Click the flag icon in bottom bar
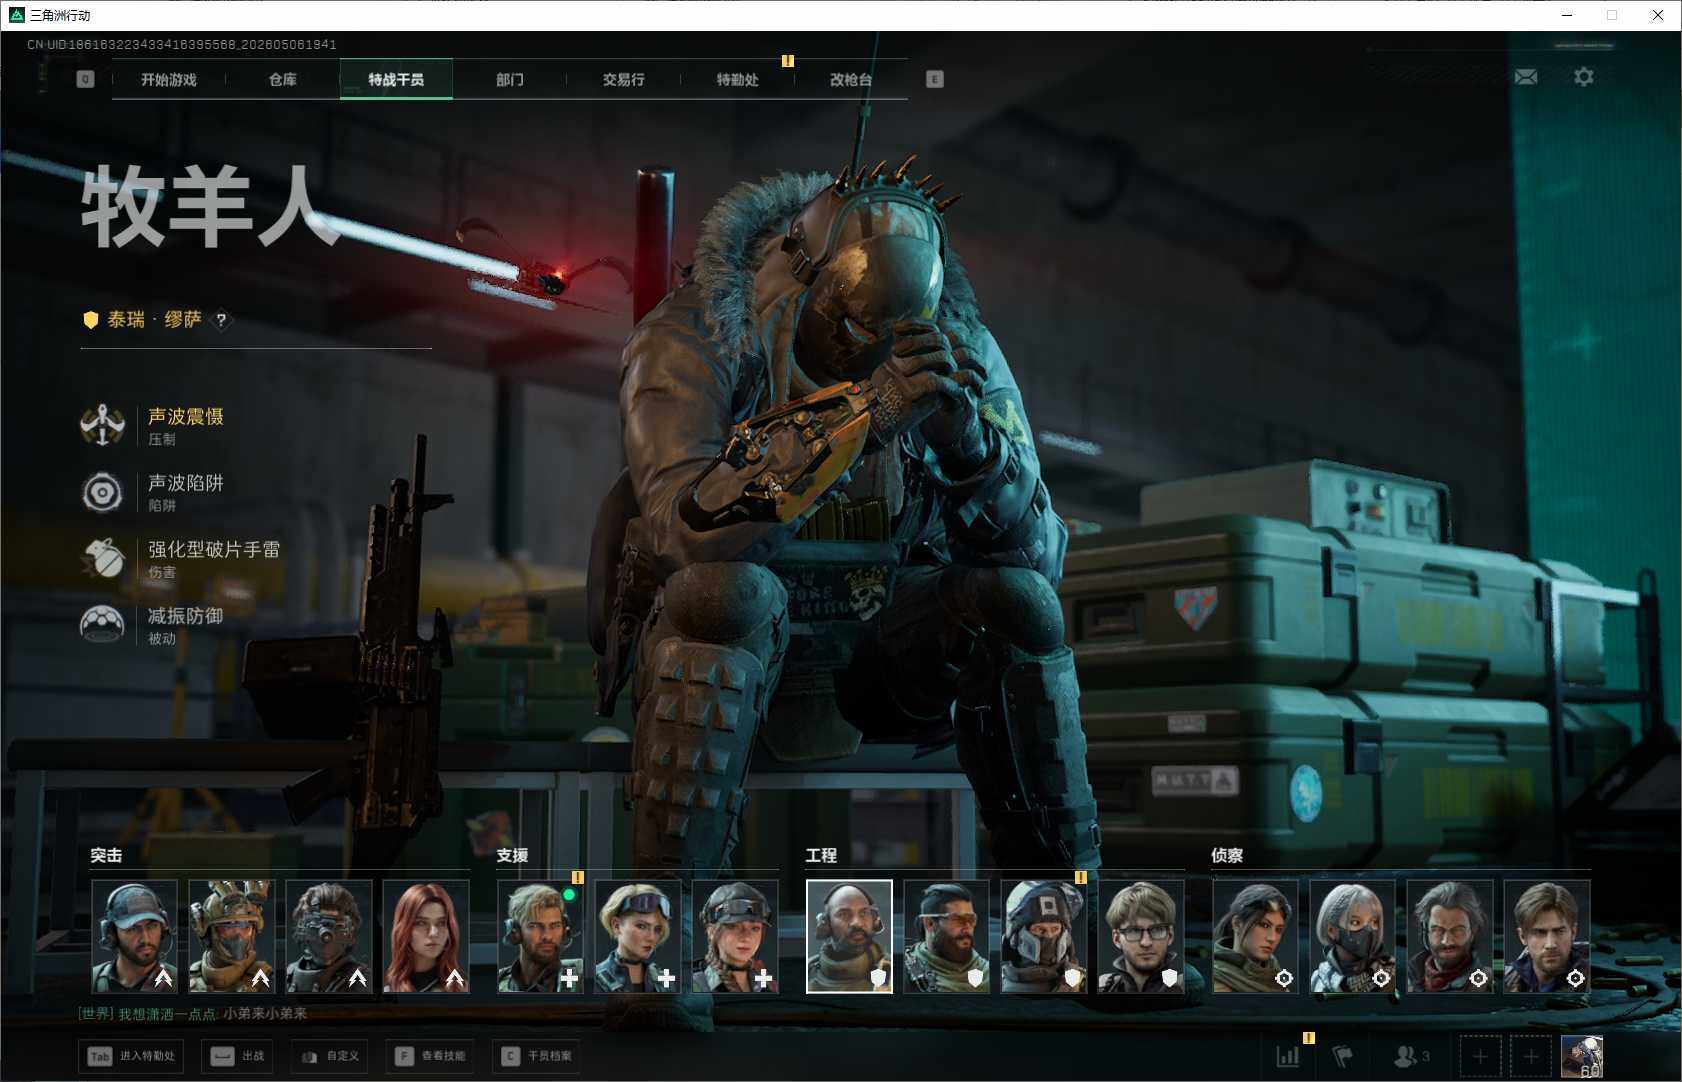 [x=1342, y=1055]
